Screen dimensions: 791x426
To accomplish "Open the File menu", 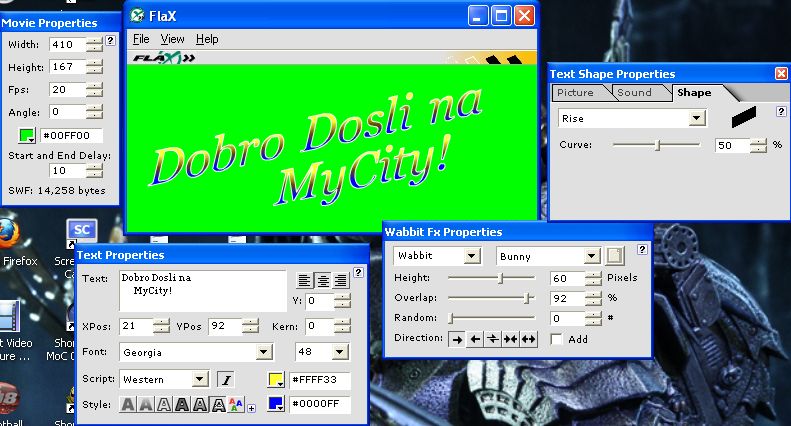I will (141, 39).
